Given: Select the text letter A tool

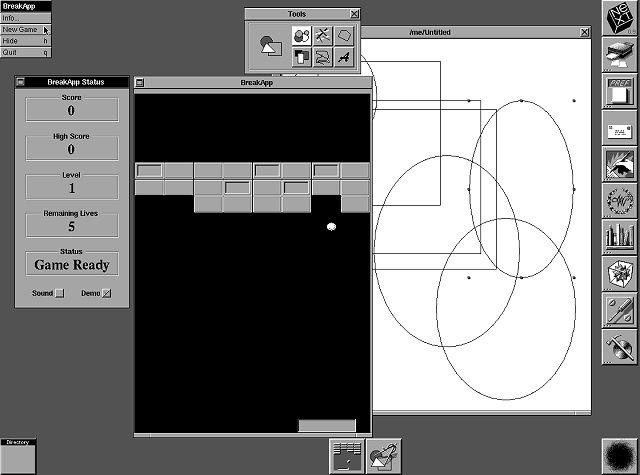Looking at the screenshot, I should 344,57.
